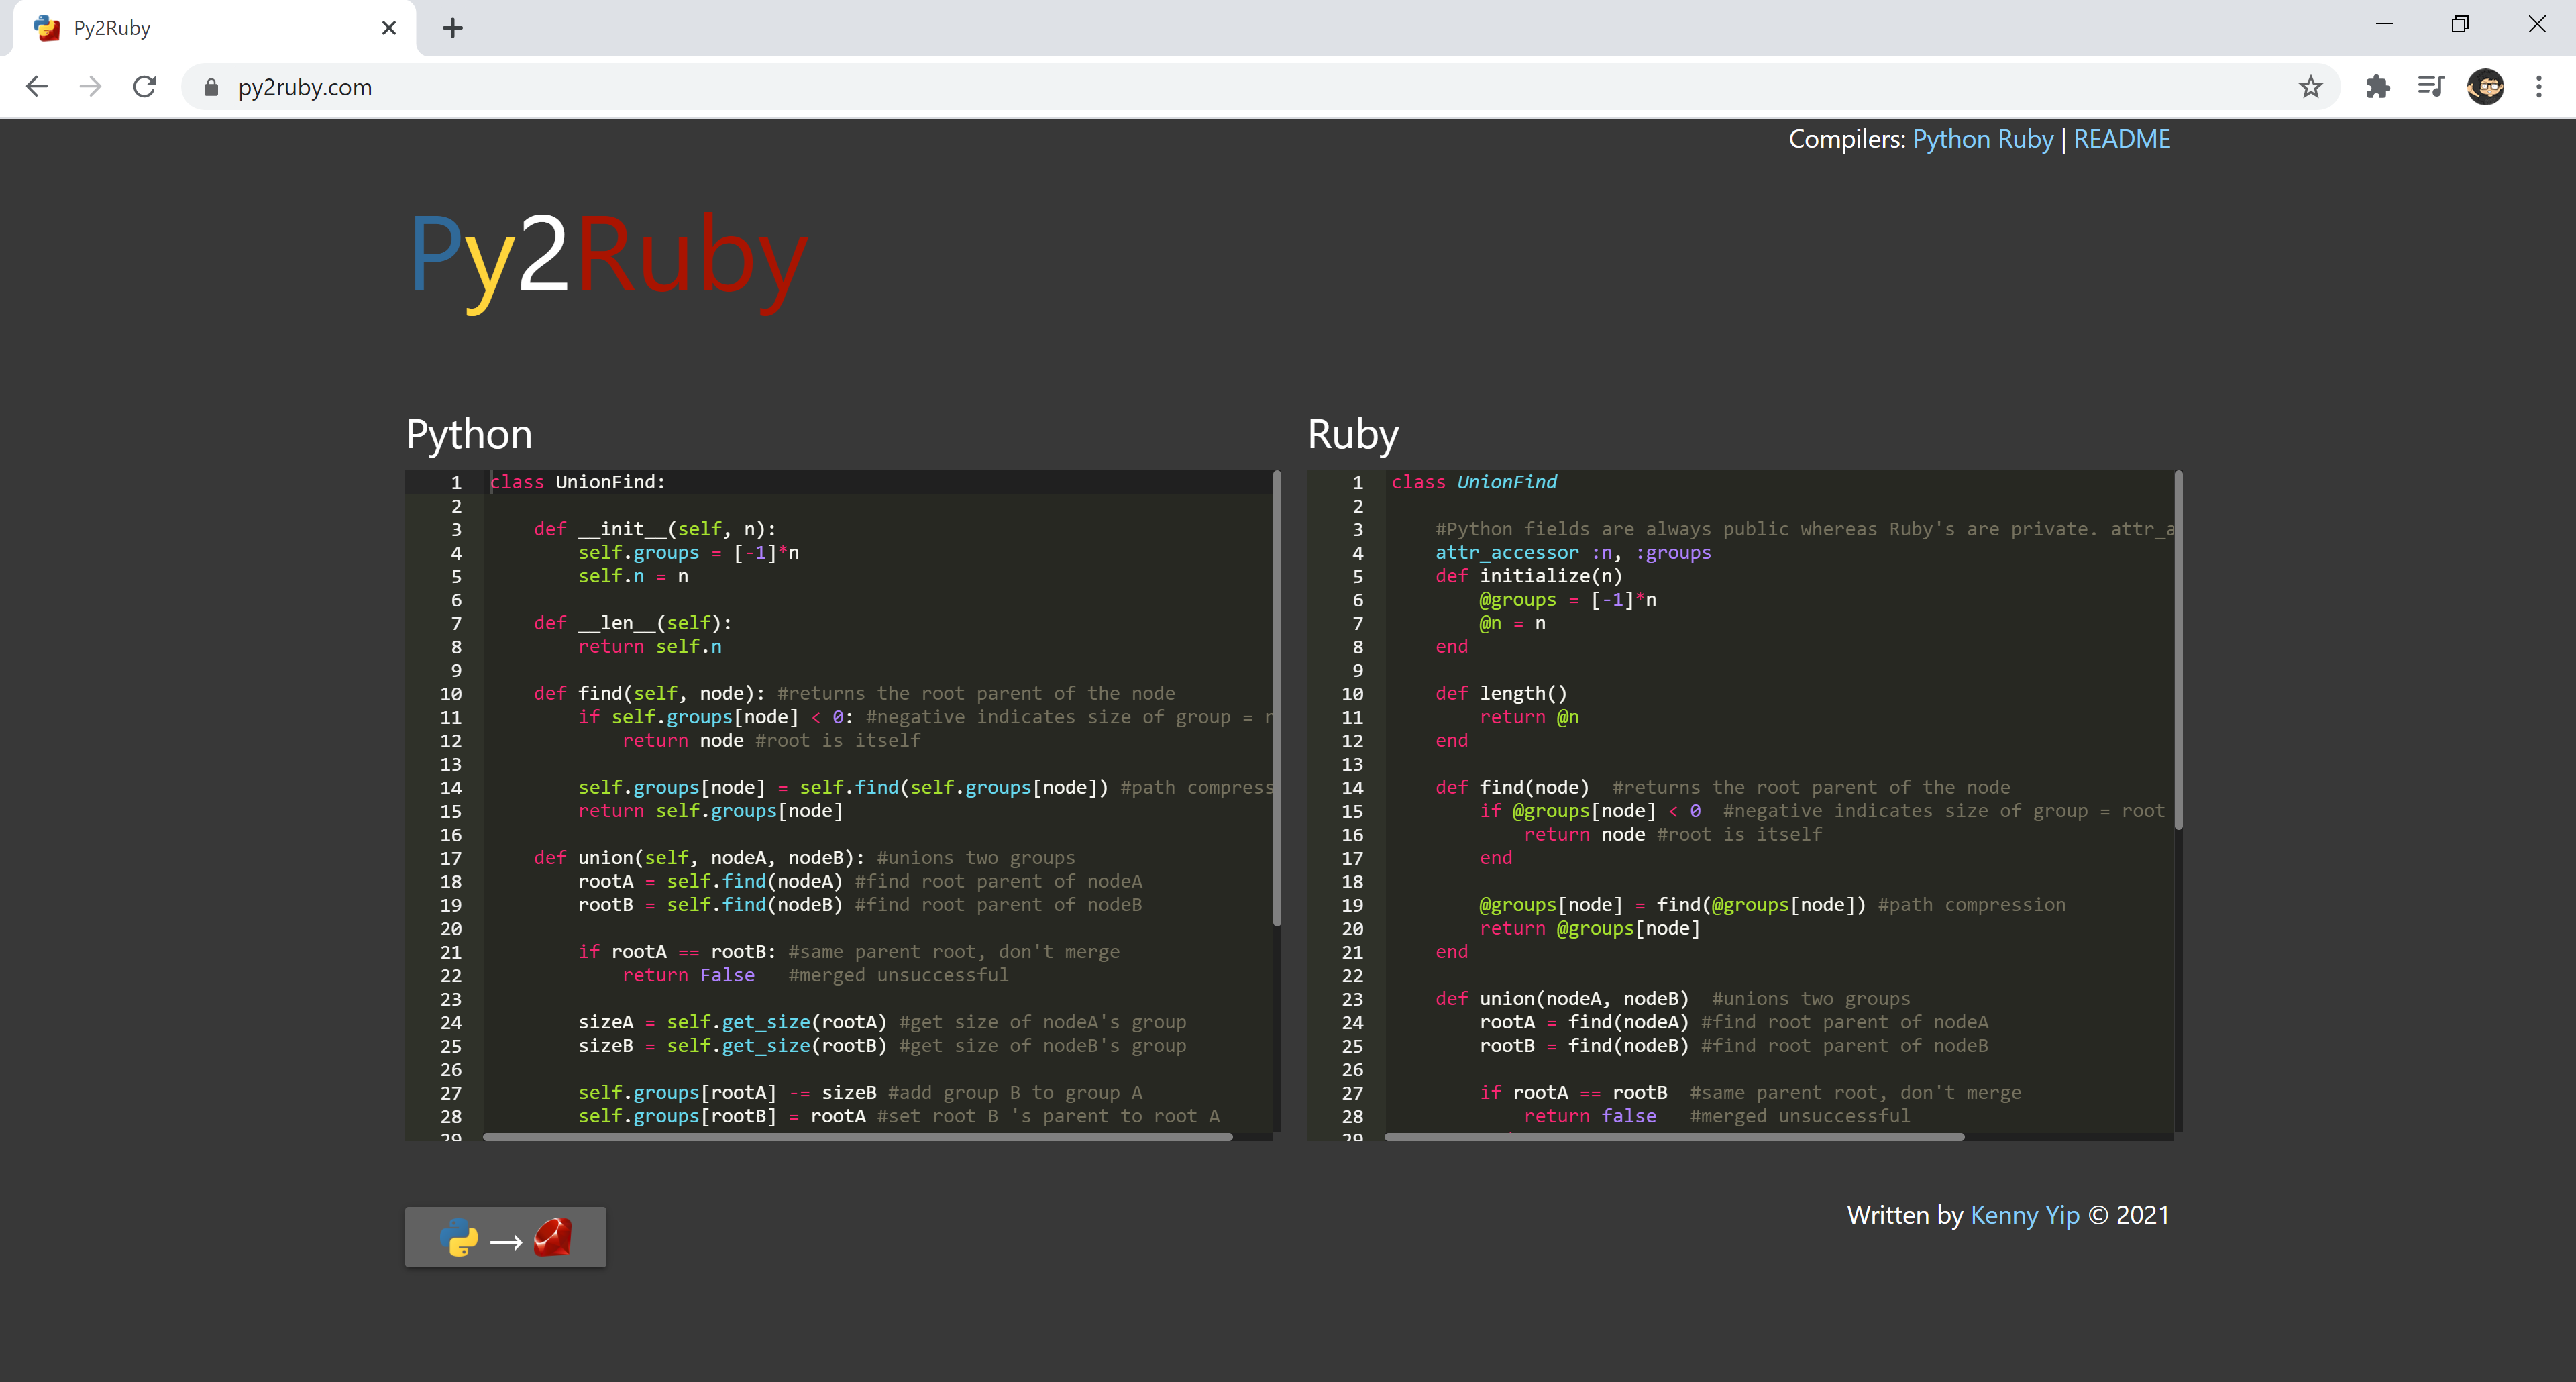The width and height of the screenshot is (2576, 1382).
Task: Click the 'def length()' Ruby line
Action: point(1501,694)
